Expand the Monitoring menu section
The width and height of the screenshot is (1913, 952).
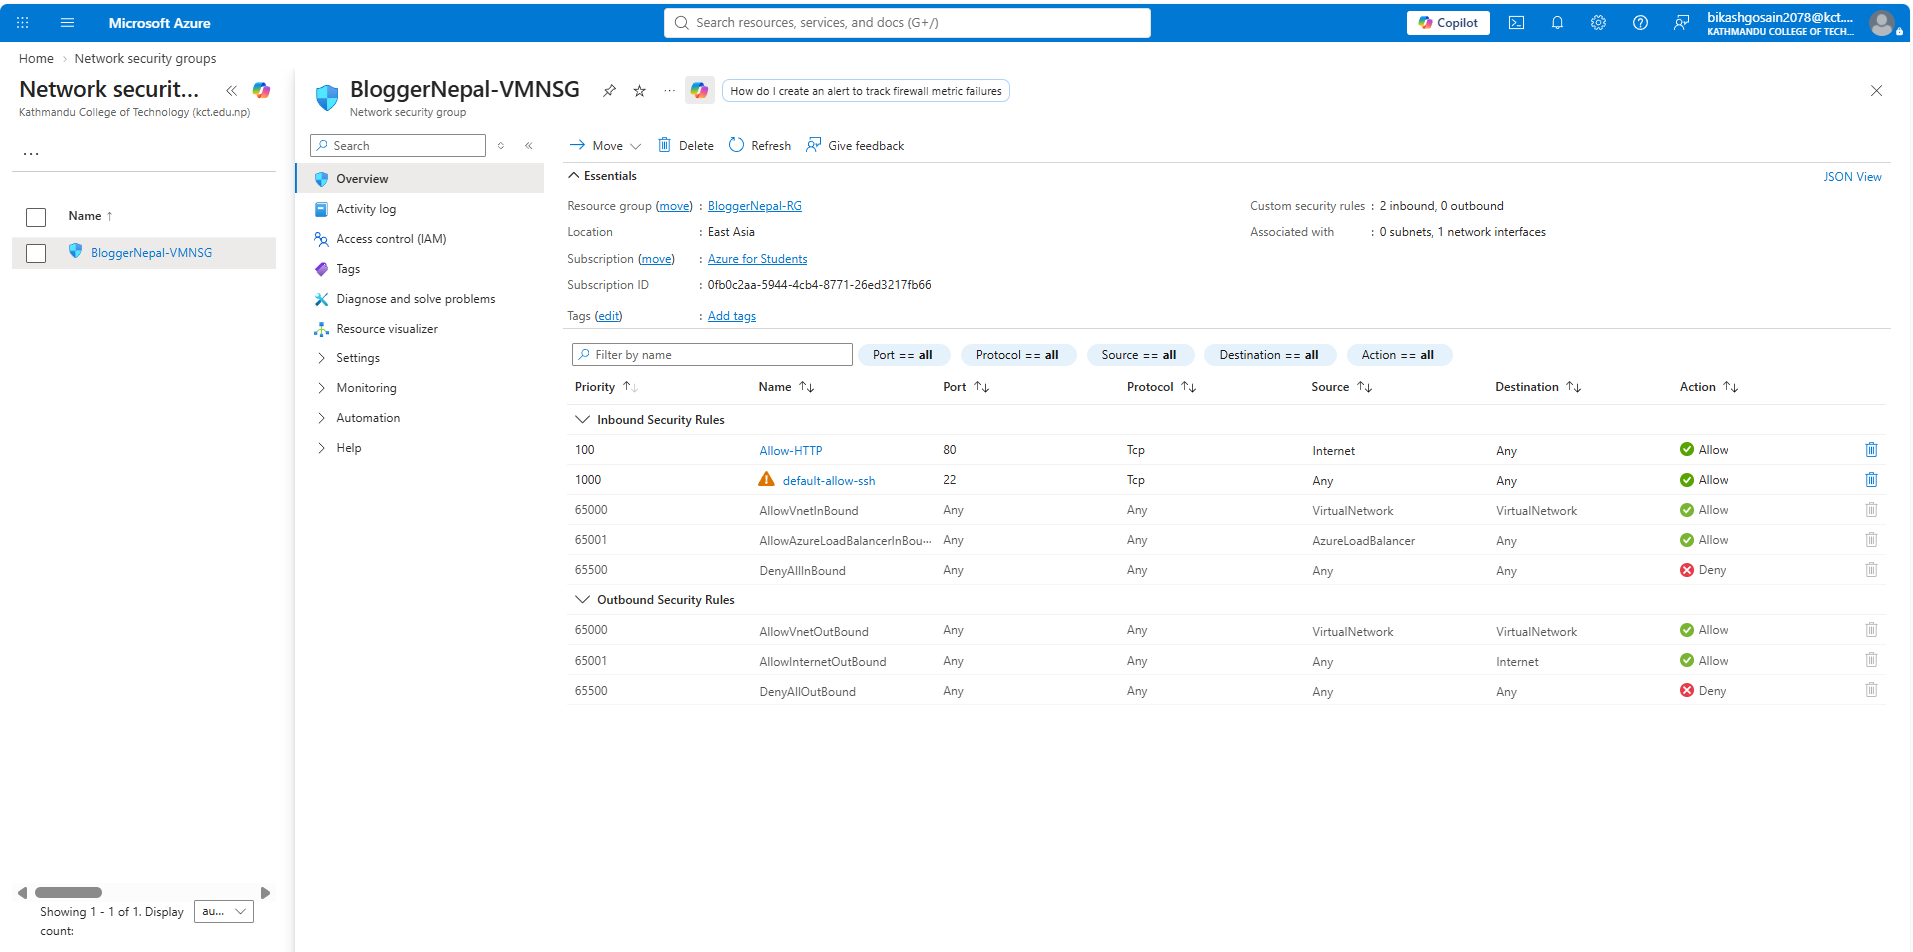click(366, 388)
